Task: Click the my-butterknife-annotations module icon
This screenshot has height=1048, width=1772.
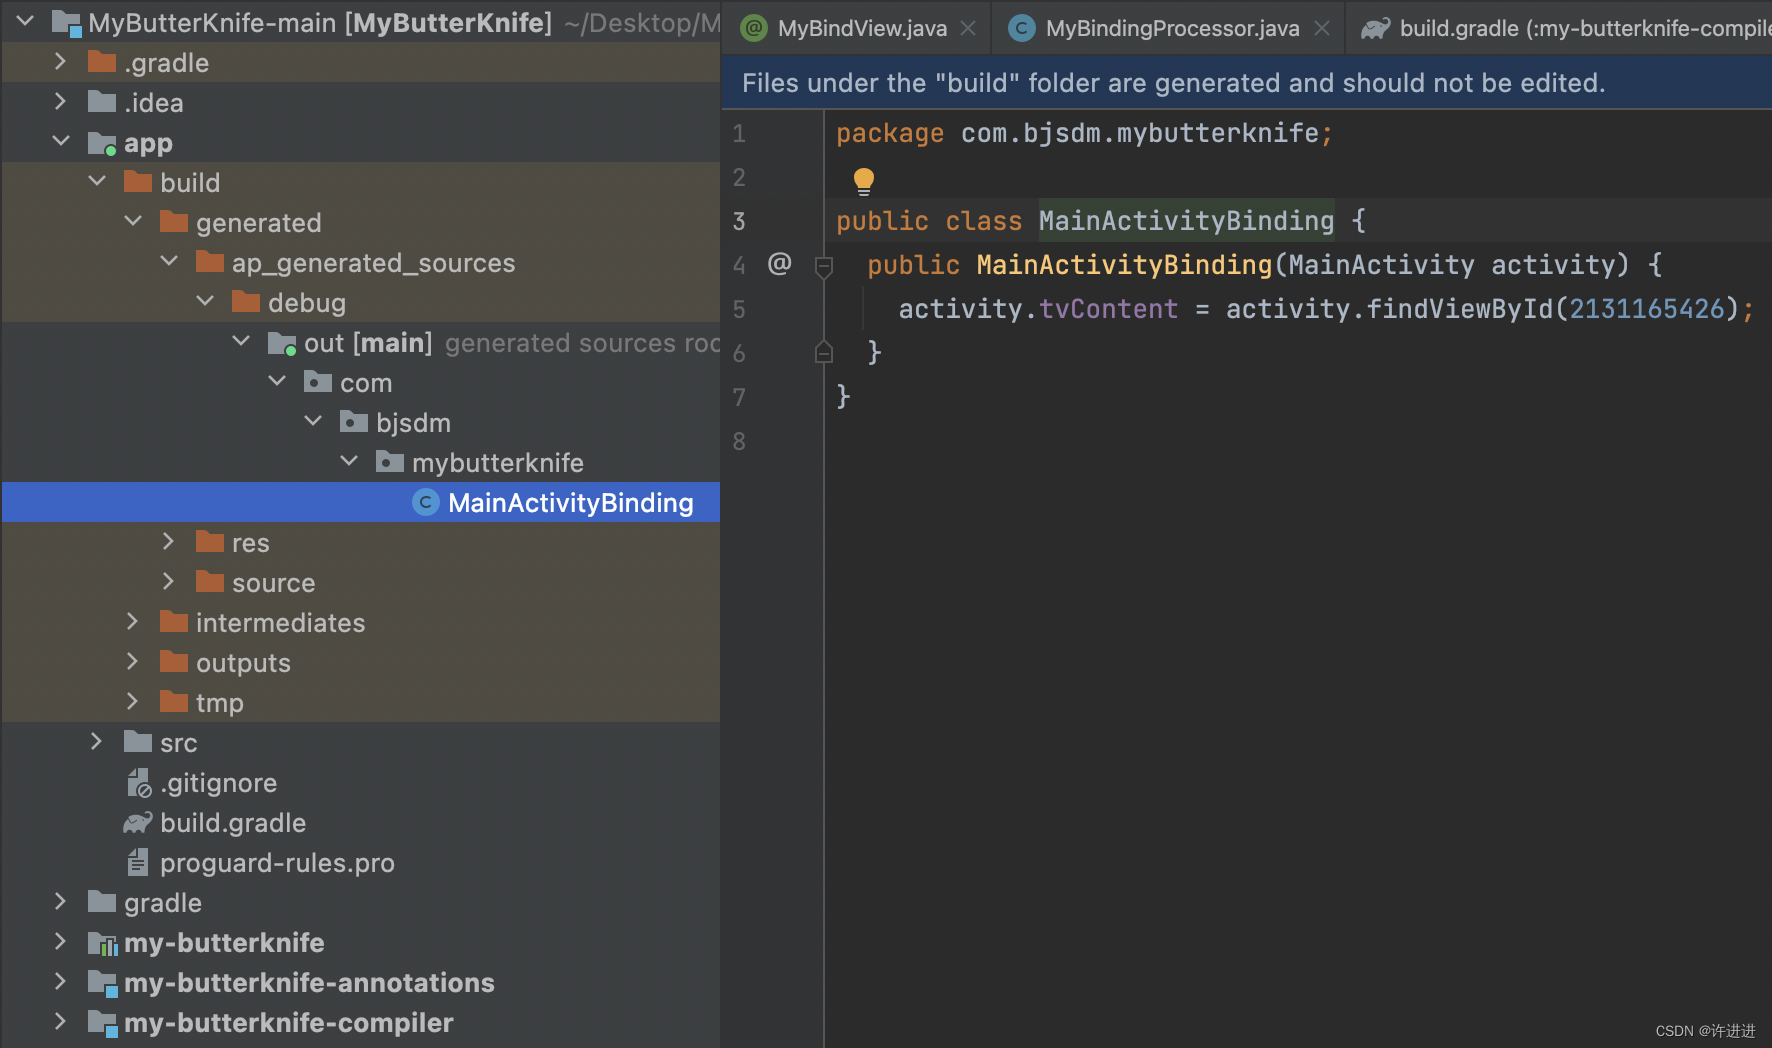Action: tap(102, 983)
